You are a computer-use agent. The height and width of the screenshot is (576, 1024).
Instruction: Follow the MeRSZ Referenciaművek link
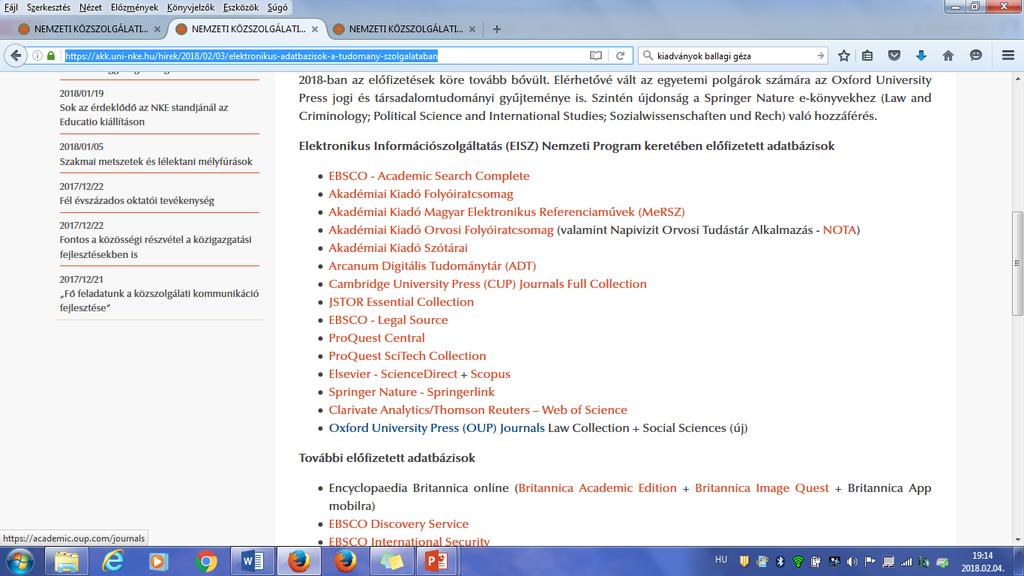tap(507, 212)
